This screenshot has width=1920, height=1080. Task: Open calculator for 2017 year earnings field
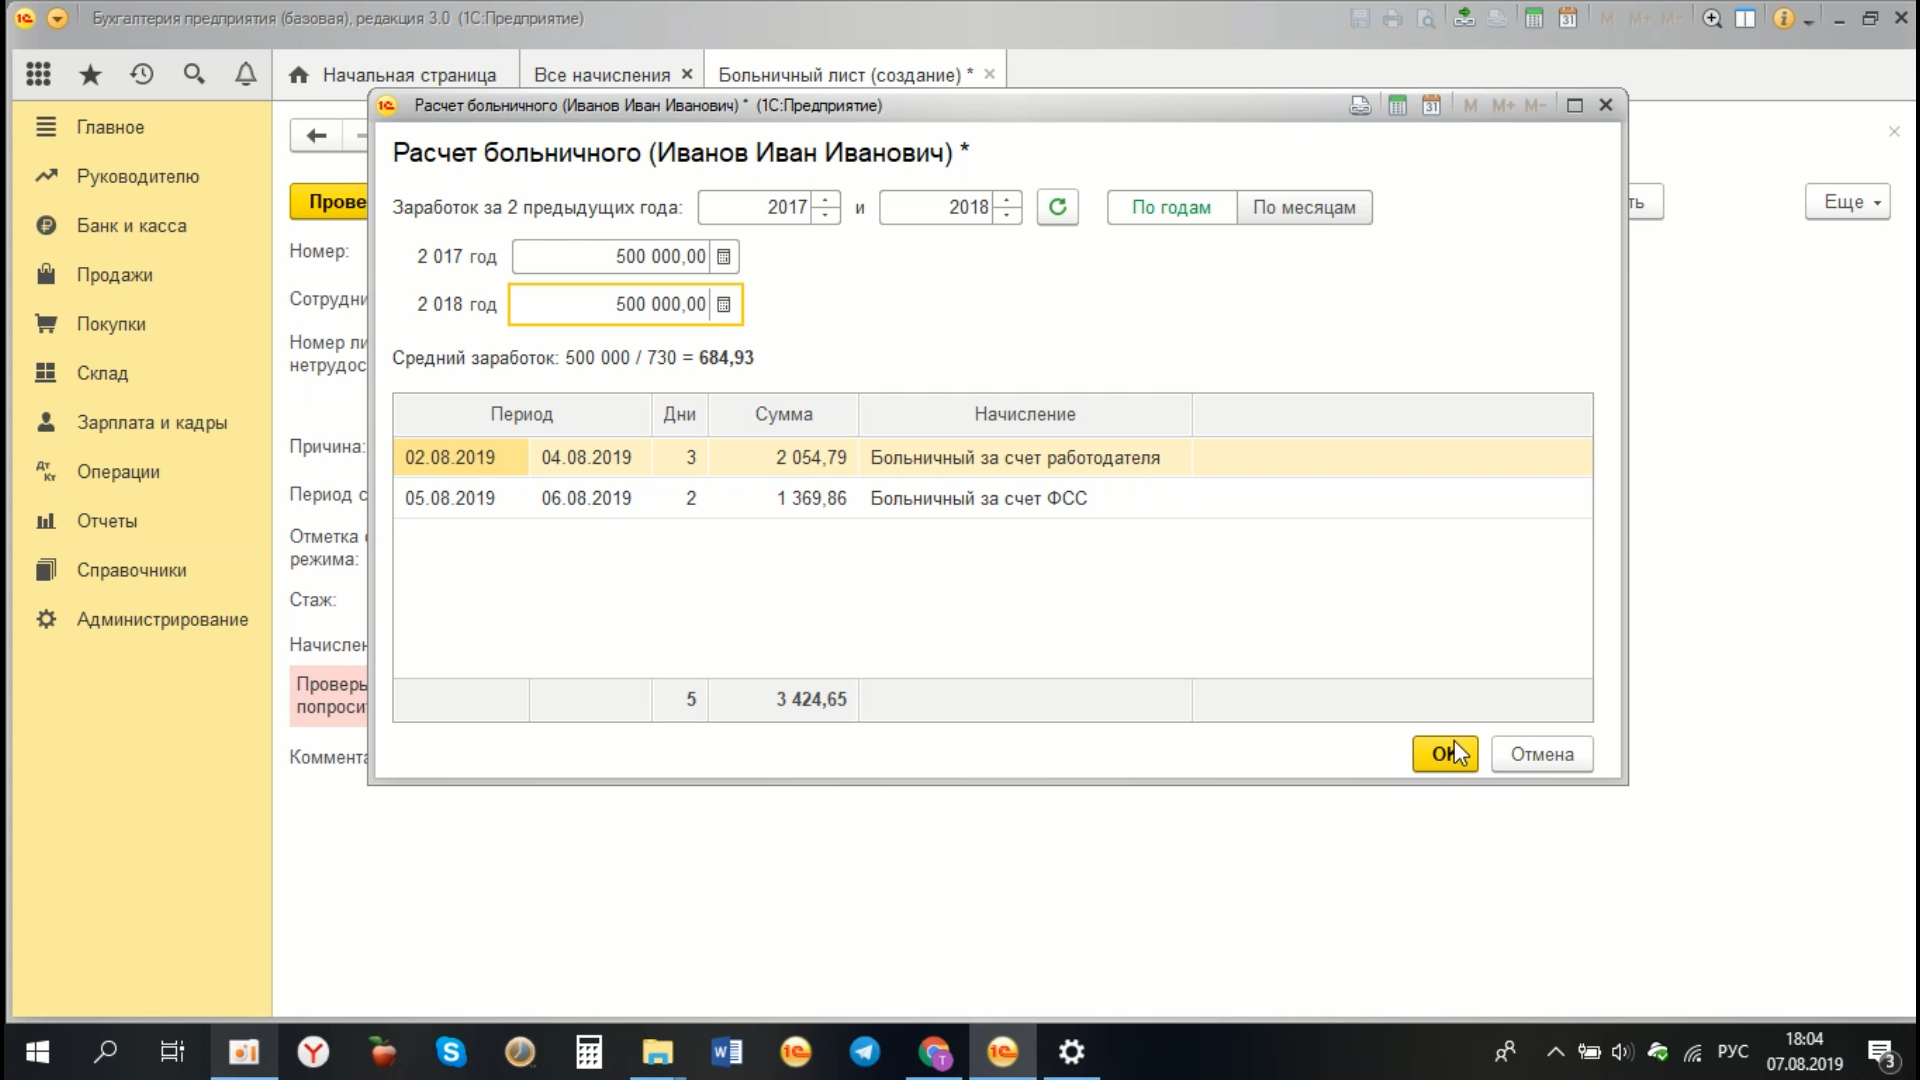[x=724, y=257]
